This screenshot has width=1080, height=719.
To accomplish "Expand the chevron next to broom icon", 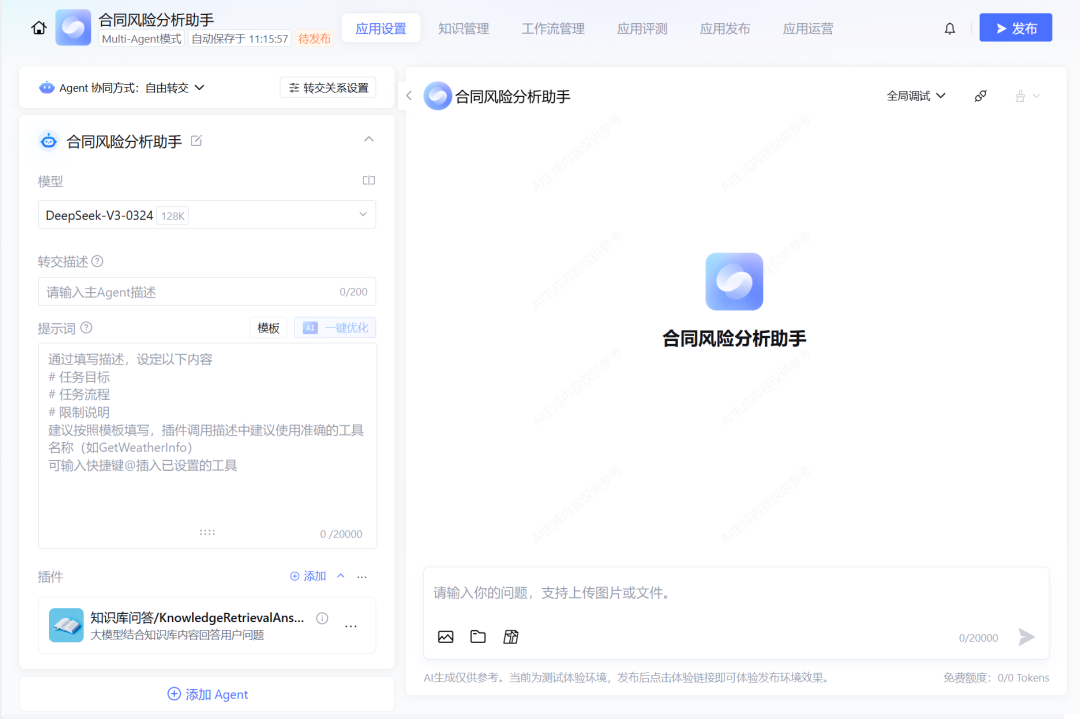I will (1036, 96).
